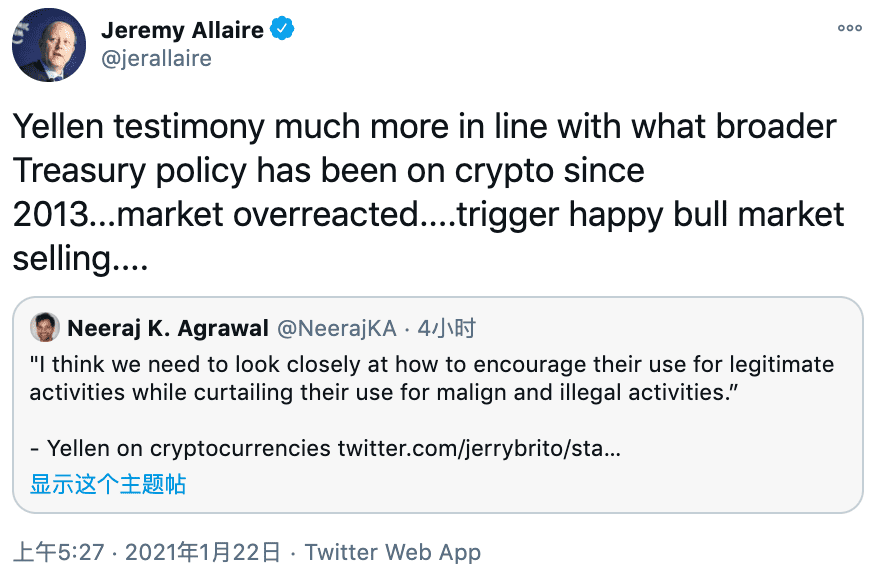The height and width of the screenshot is (578, 876).
Task: Click the quoted tweet's 4小时 timestamp
Action: [446, 328]
